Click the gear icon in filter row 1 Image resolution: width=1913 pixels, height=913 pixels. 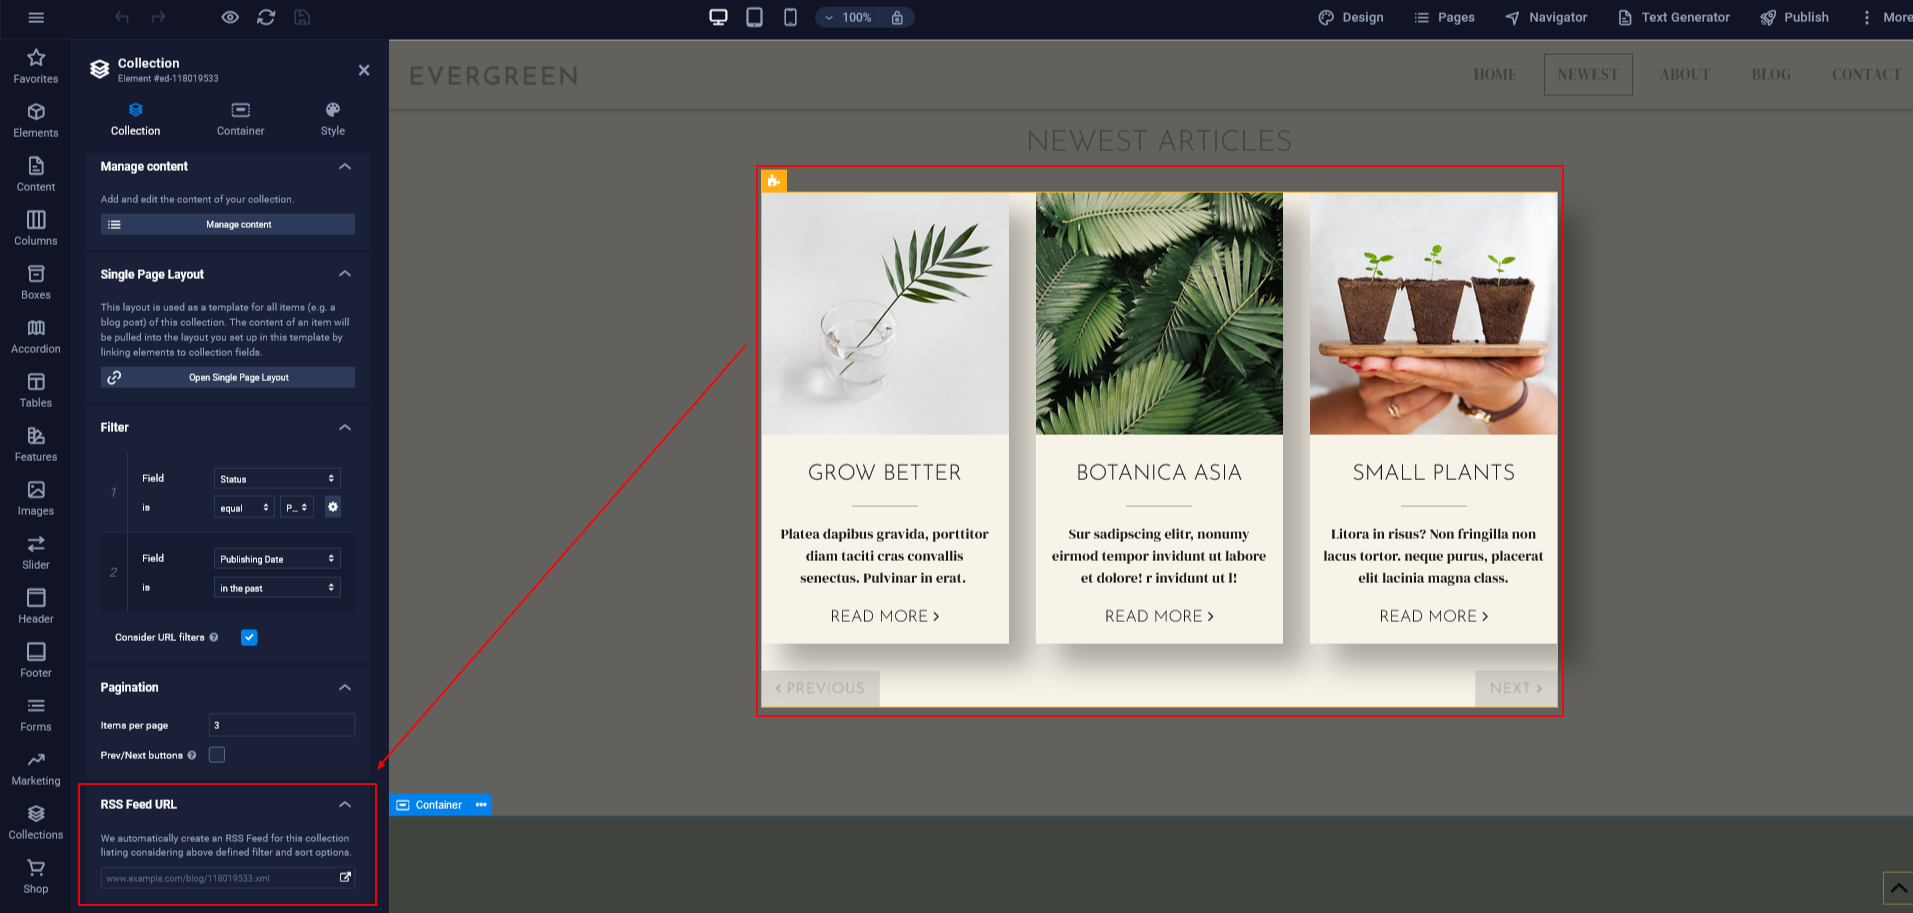(333, 507)
